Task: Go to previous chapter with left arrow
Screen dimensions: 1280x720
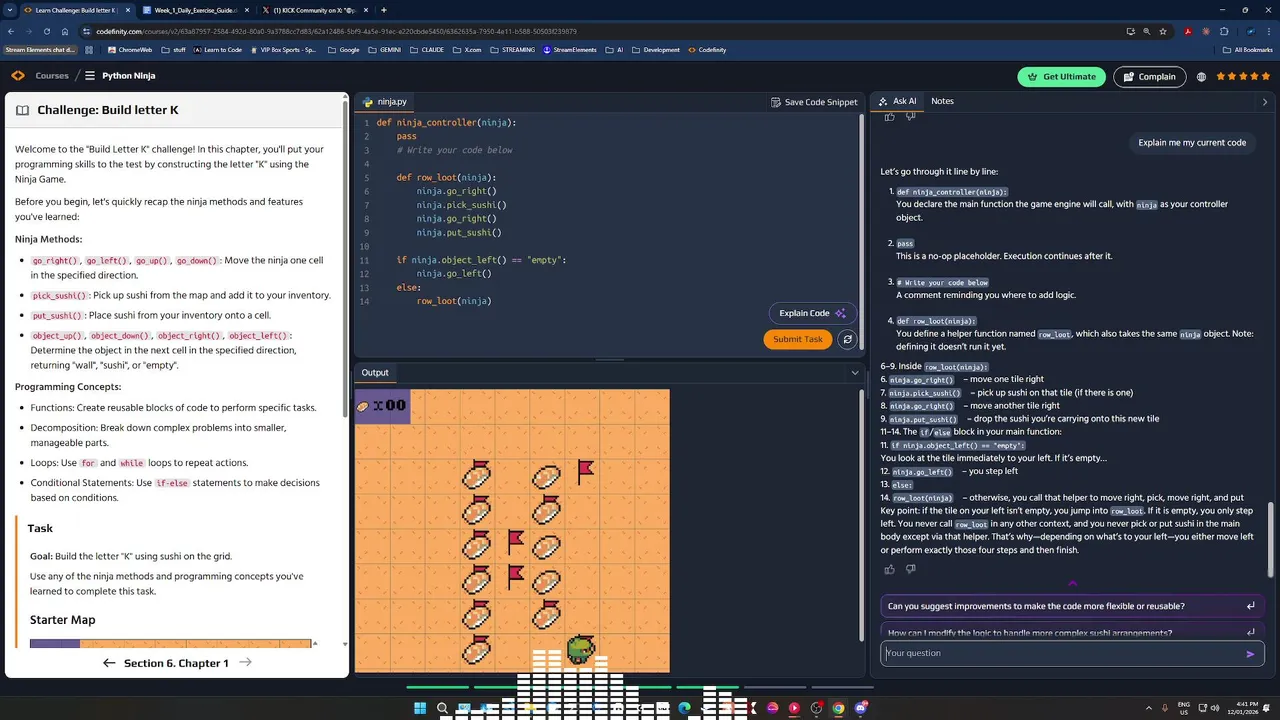Action: [x=109, y=663]
